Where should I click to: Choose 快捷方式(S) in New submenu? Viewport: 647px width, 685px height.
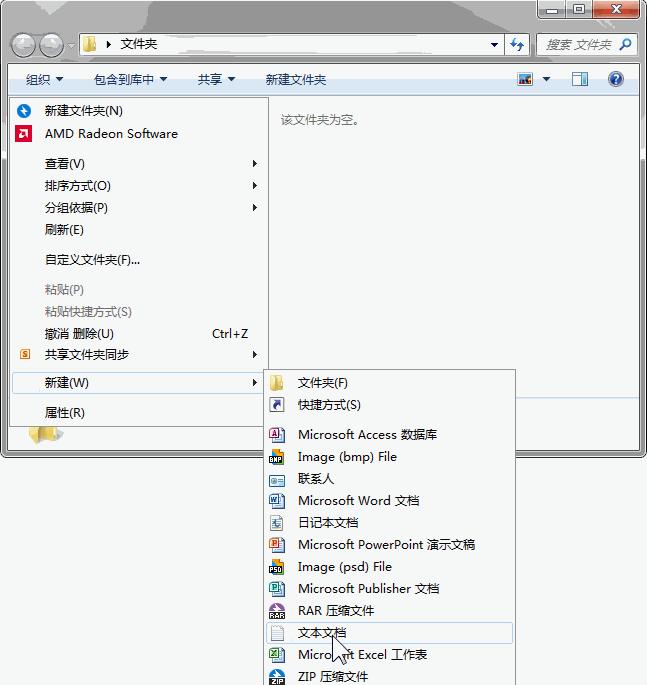[390, 405]
